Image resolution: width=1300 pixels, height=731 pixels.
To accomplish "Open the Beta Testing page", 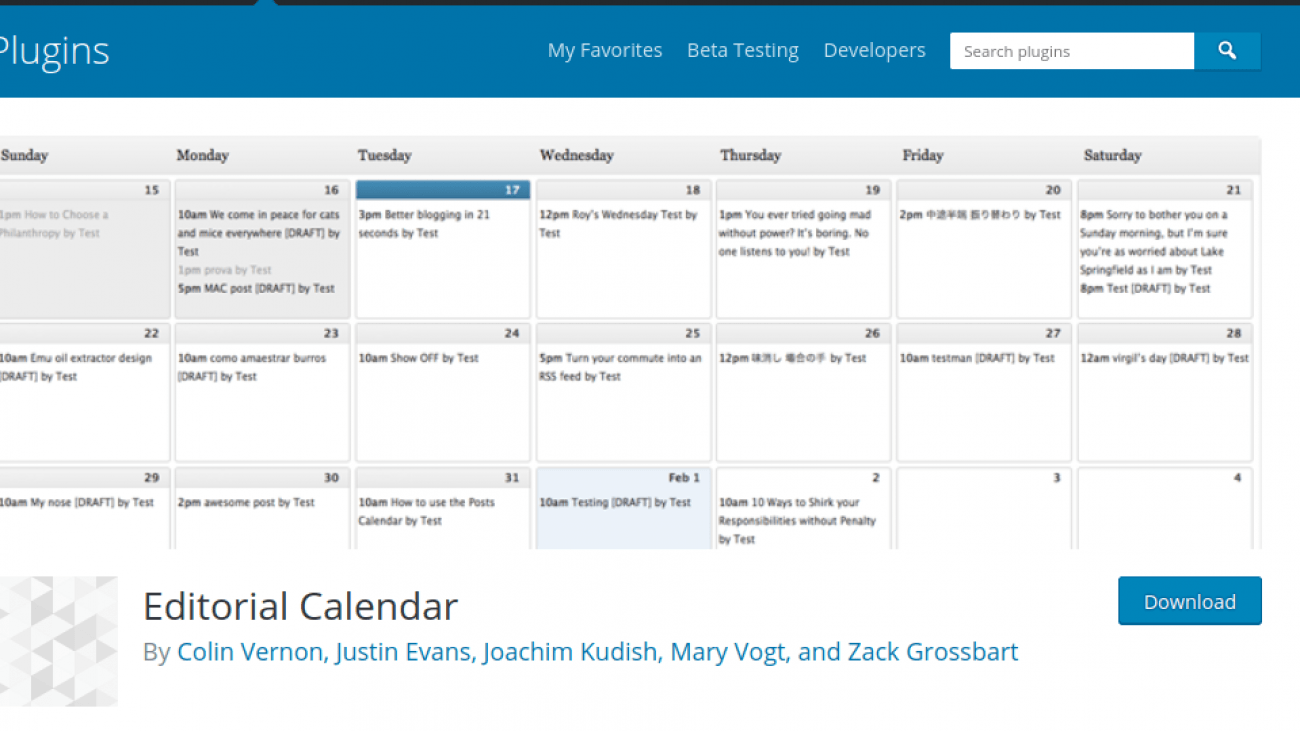I will point(743,50).
